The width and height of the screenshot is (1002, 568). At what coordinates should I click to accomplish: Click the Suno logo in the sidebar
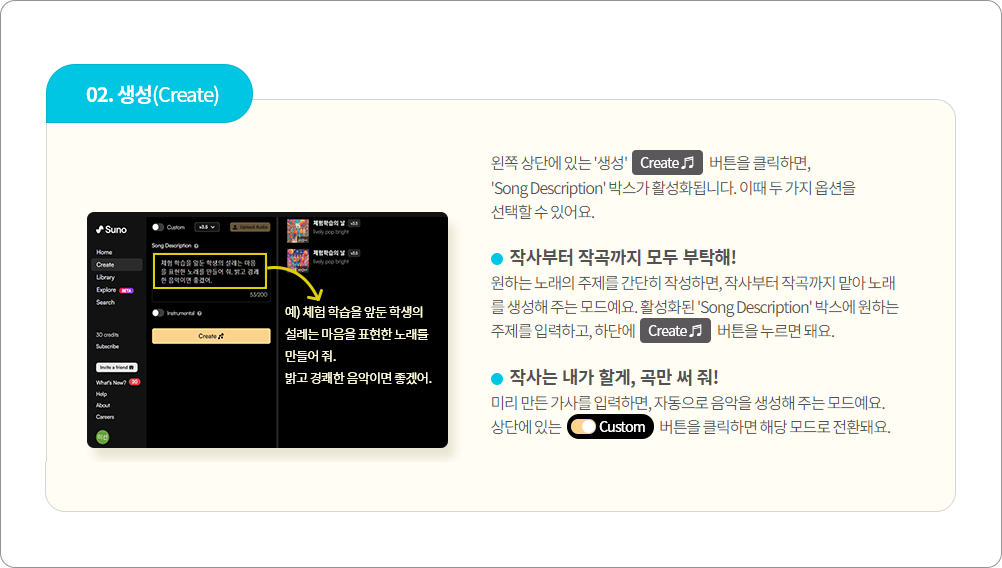click(x=111, y=229)
